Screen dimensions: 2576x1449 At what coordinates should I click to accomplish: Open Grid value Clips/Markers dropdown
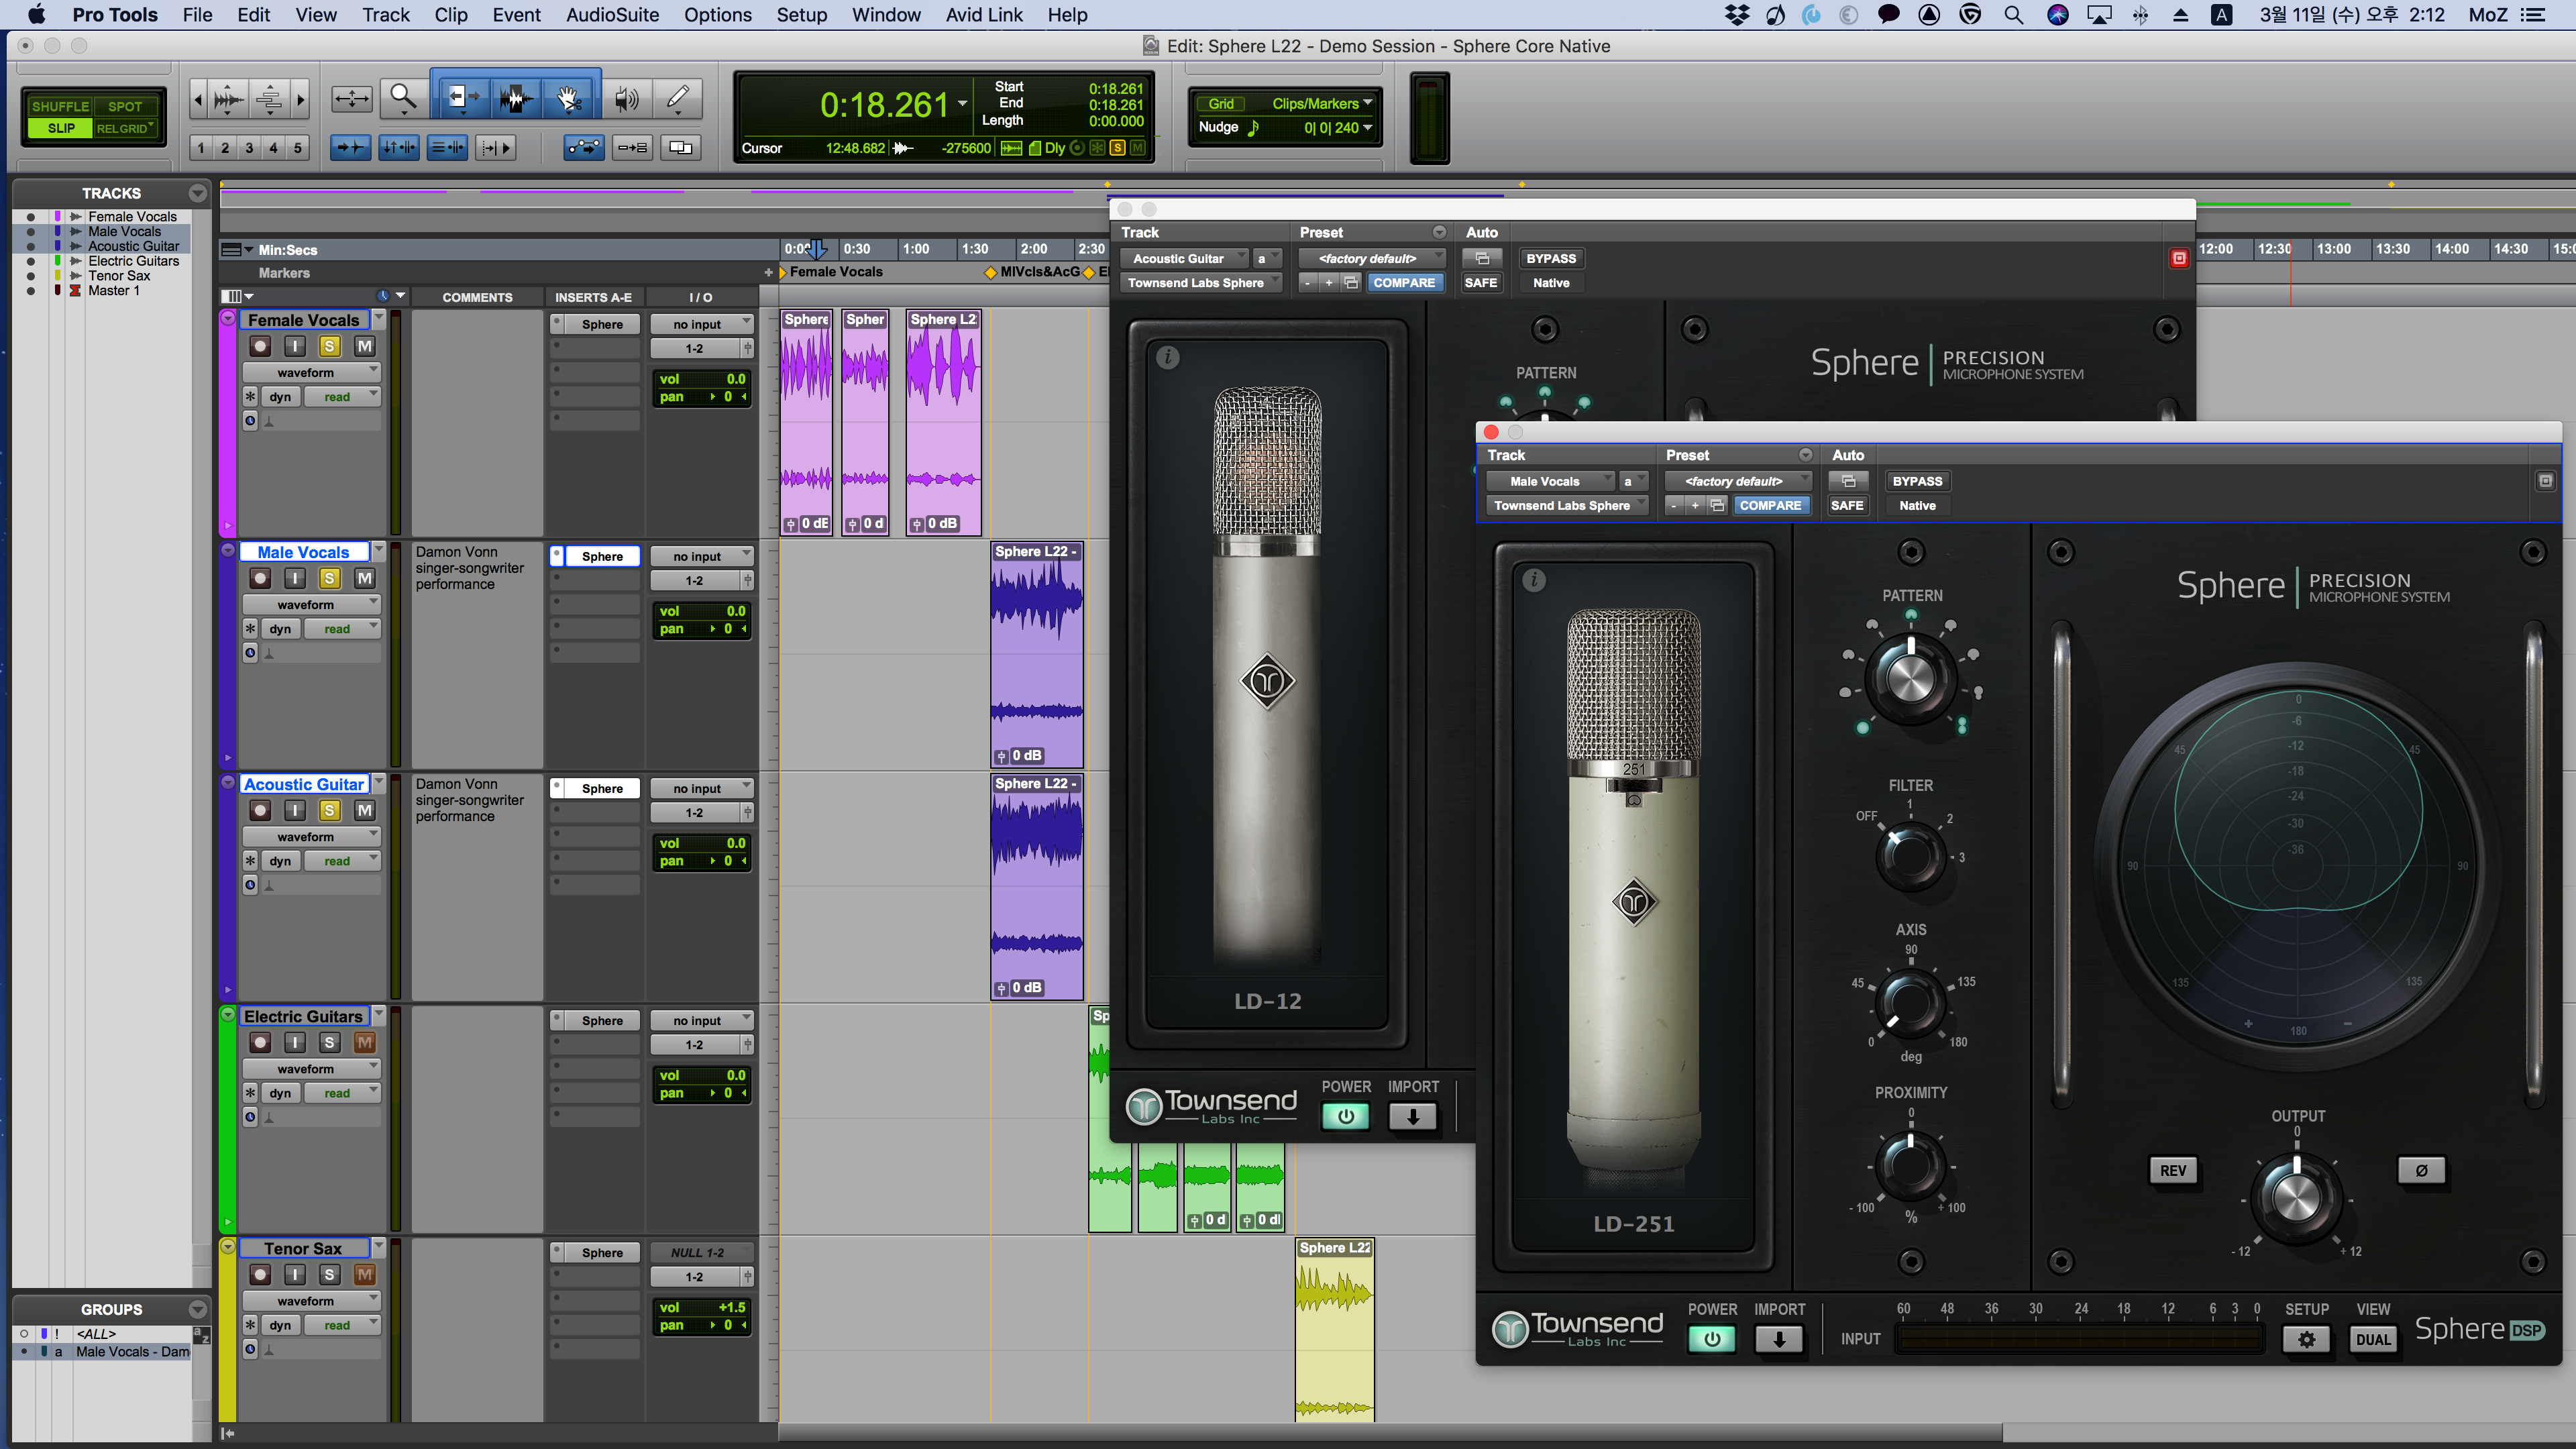coord(1321,104)
